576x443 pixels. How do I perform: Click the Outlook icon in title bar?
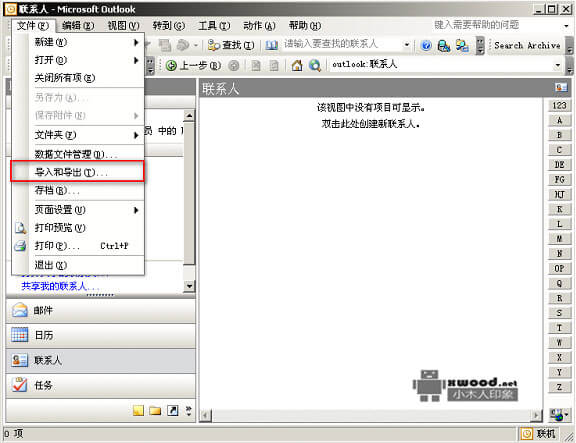(10, 9)
